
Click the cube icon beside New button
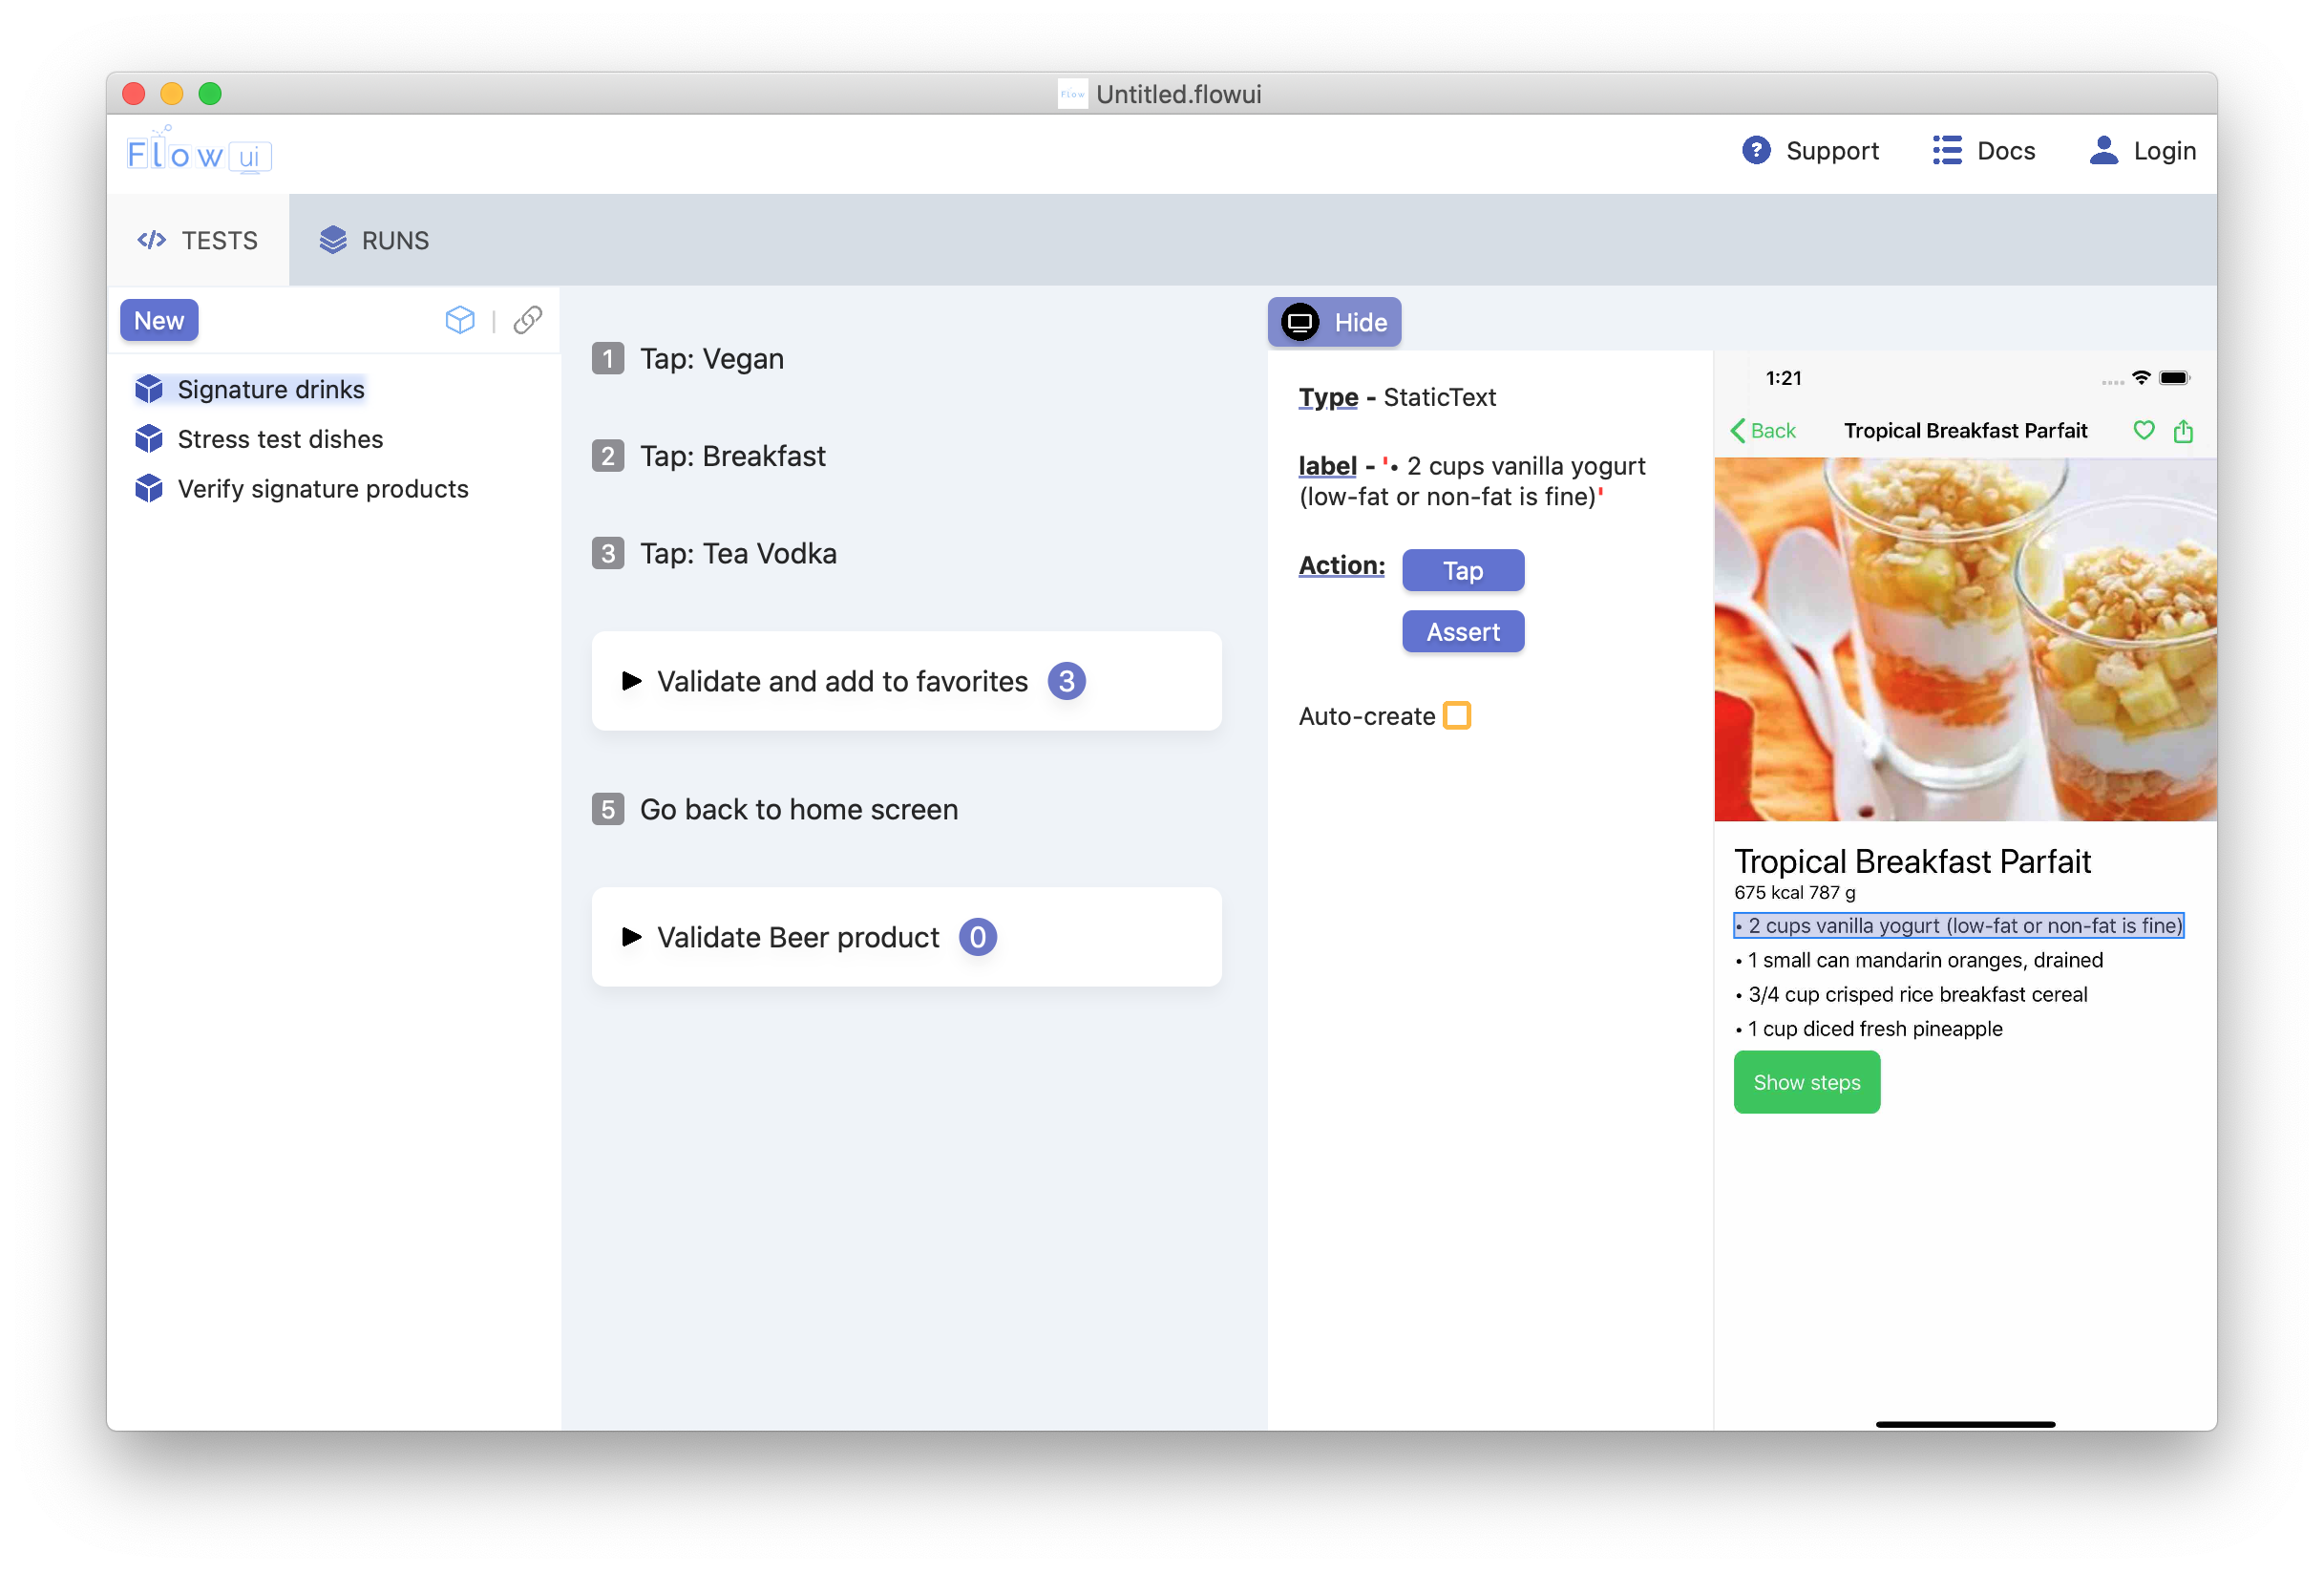pyautogui.click(x=459, y=320)
